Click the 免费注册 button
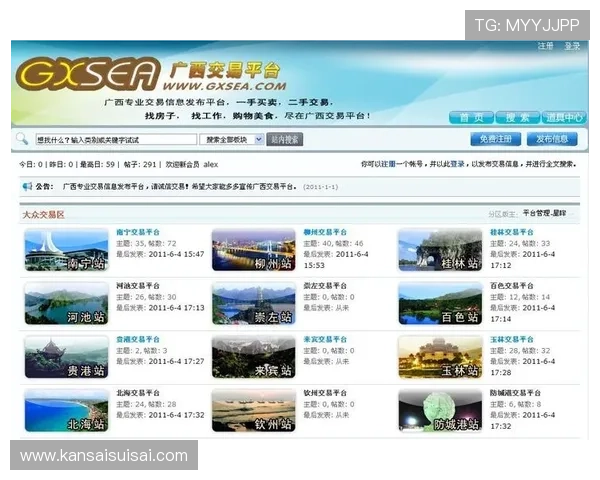 click(496, 139)
